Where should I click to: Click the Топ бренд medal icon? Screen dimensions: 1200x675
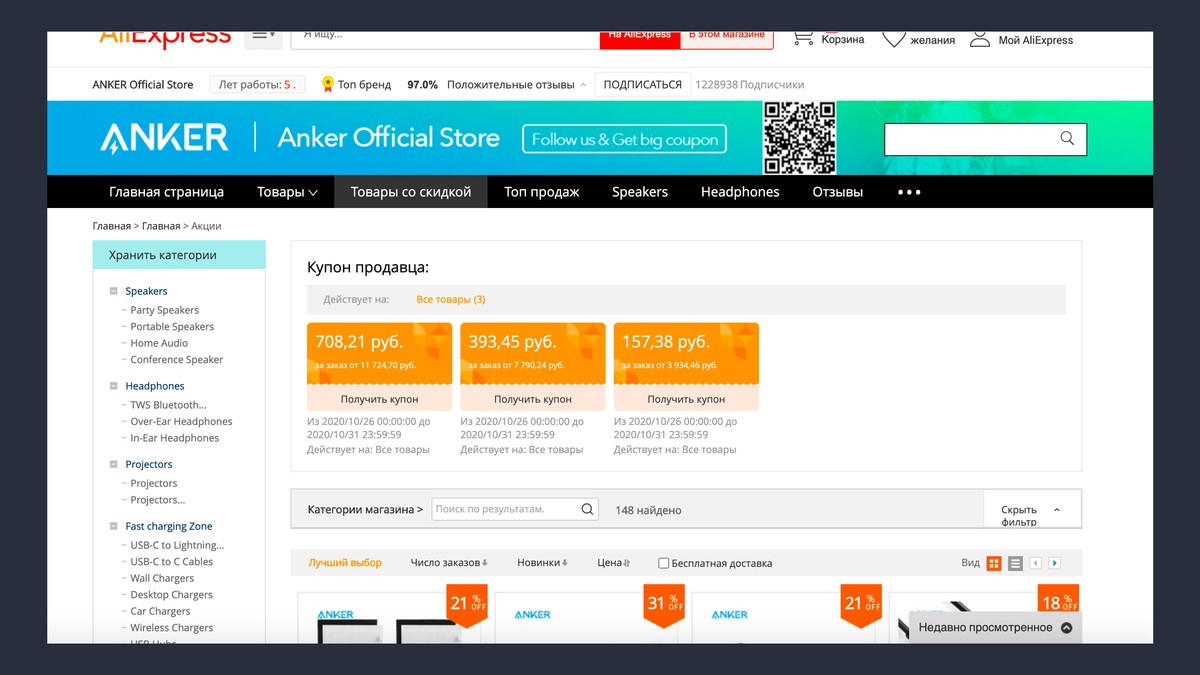pyautogui.click(x=327, y=85)
